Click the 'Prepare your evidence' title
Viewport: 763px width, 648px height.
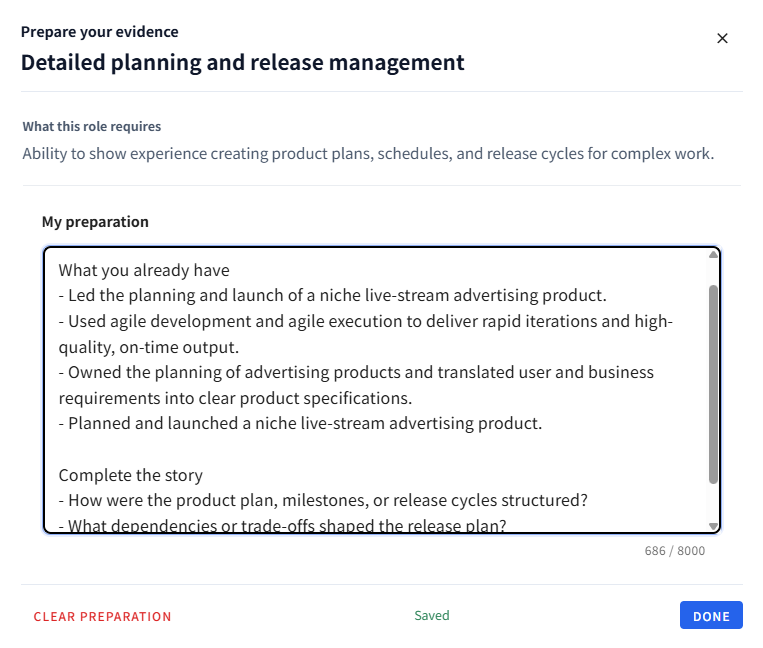pyautogui.click(x=100, y=32)
